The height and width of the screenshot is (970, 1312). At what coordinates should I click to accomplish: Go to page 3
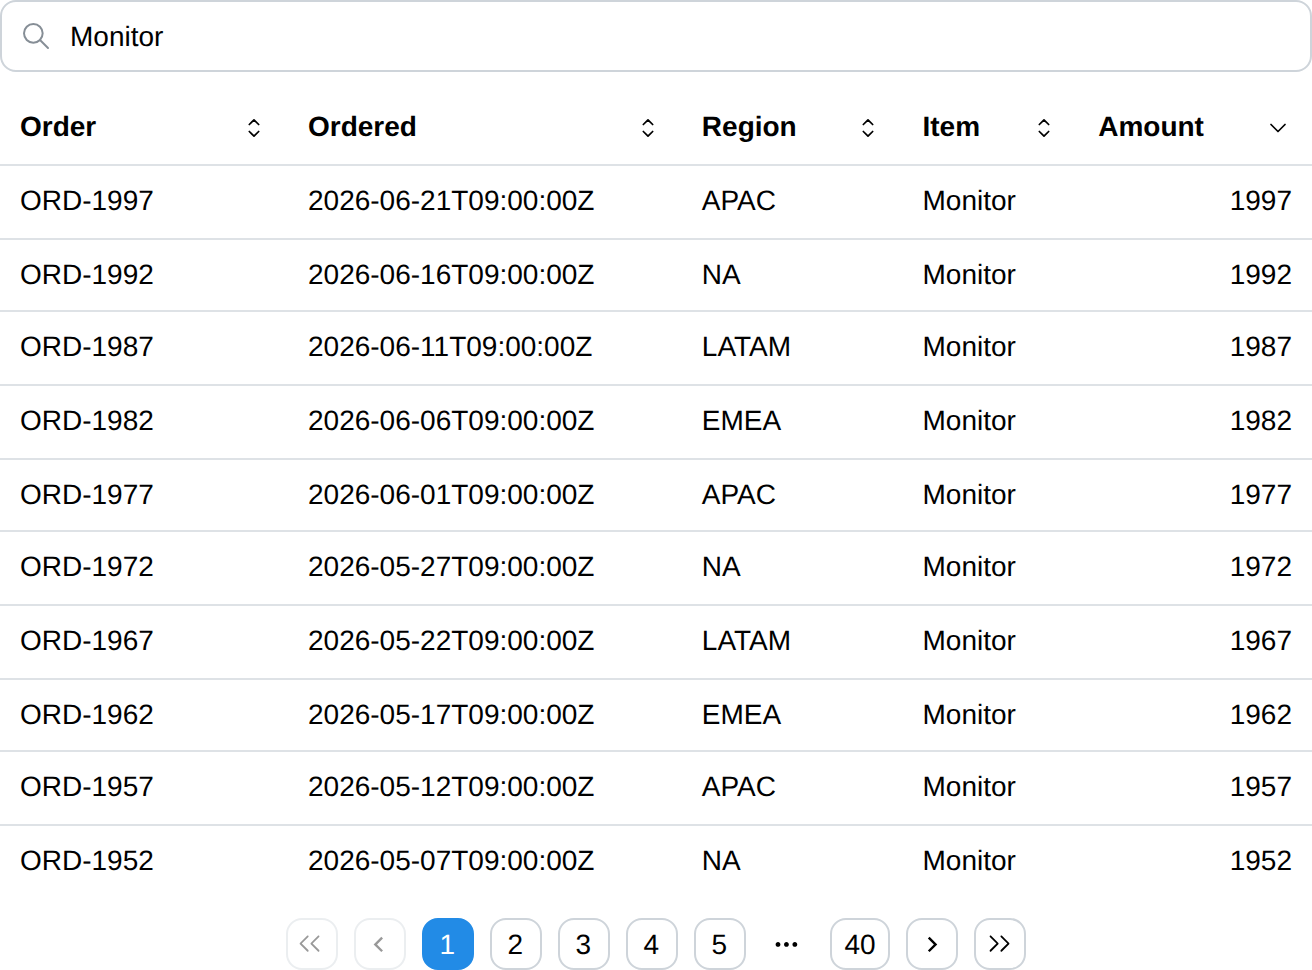click(x=583, y=944)
